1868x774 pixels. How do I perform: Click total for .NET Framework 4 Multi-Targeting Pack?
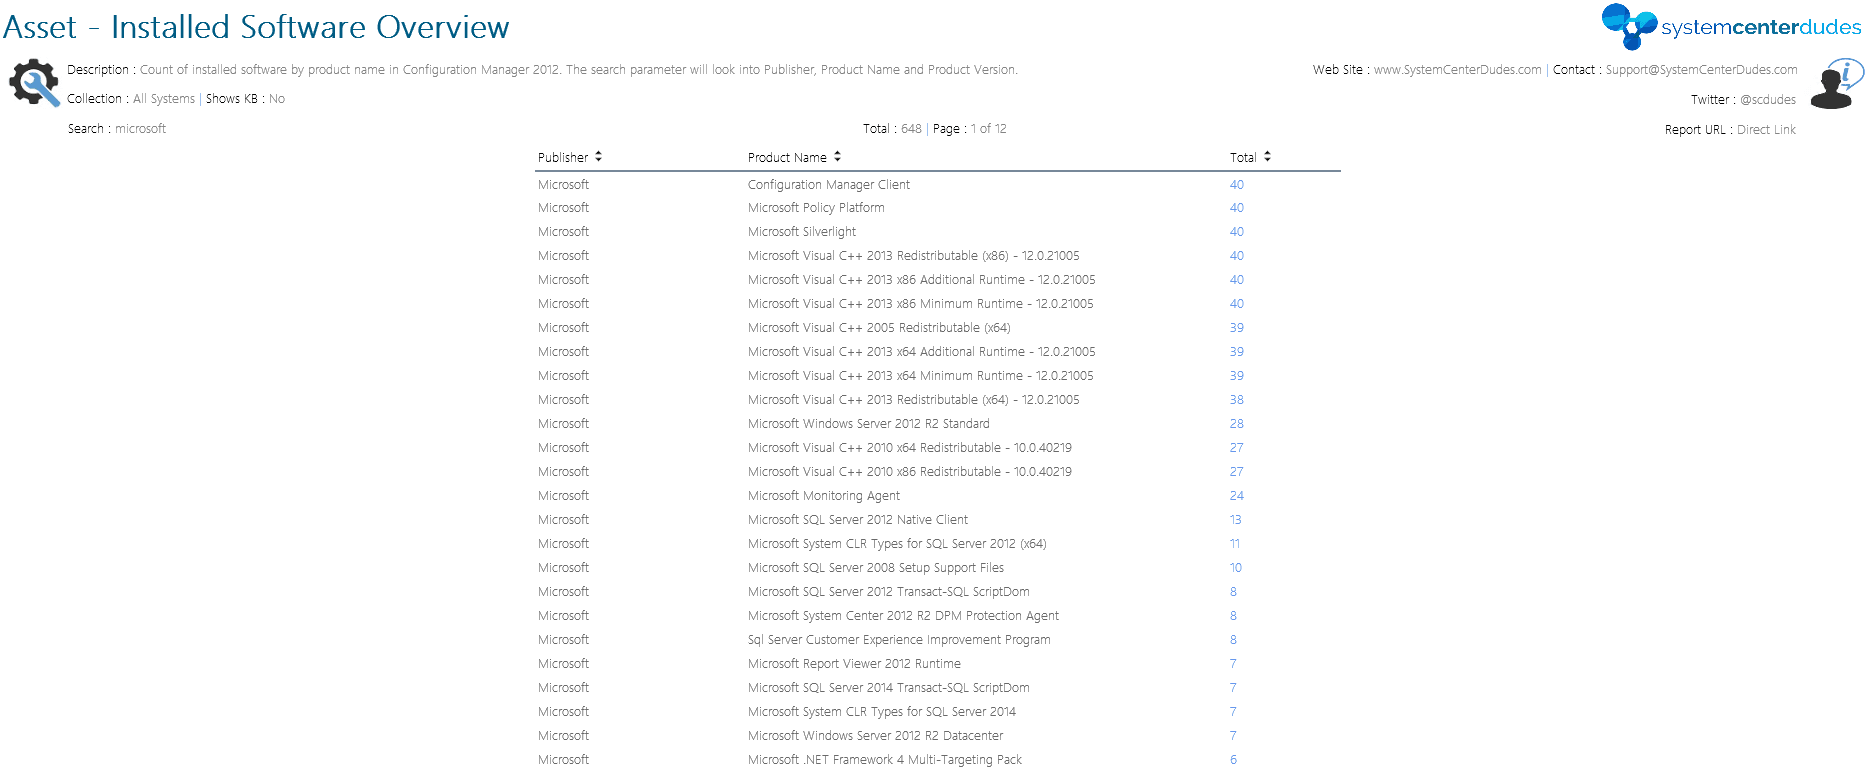click(x=1233, y=760)
